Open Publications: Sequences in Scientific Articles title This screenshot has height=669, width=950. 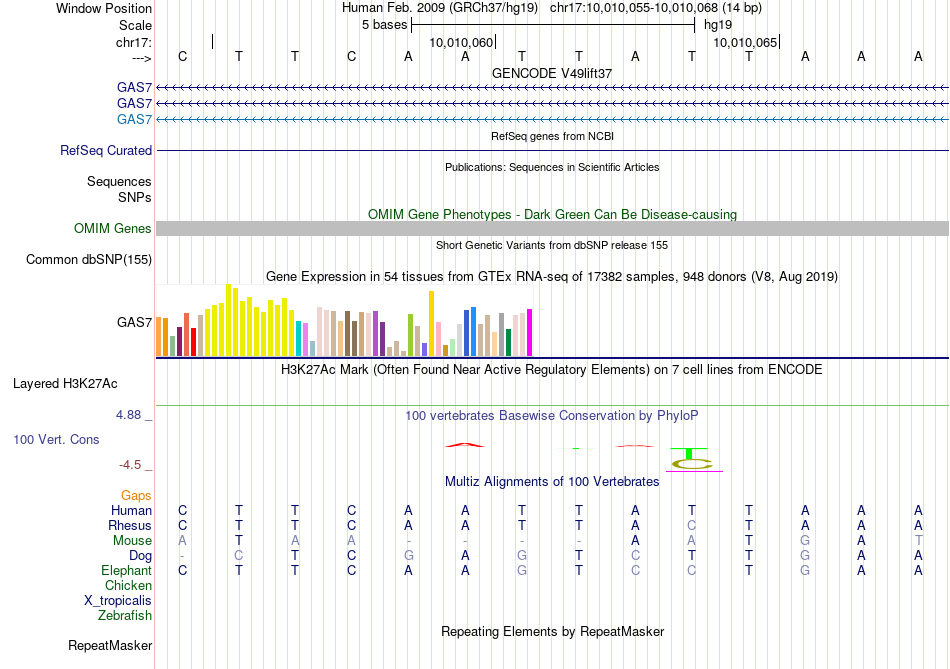pos(552,167)
